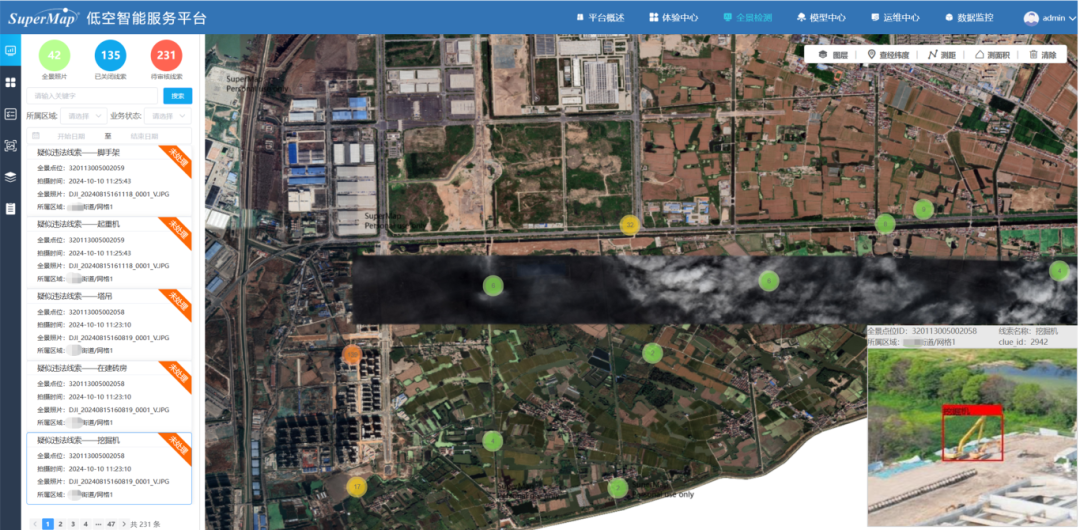Click the clue_id 2942 text in the popup
Screen dimensions: 1080x530
coord(1024,342)
